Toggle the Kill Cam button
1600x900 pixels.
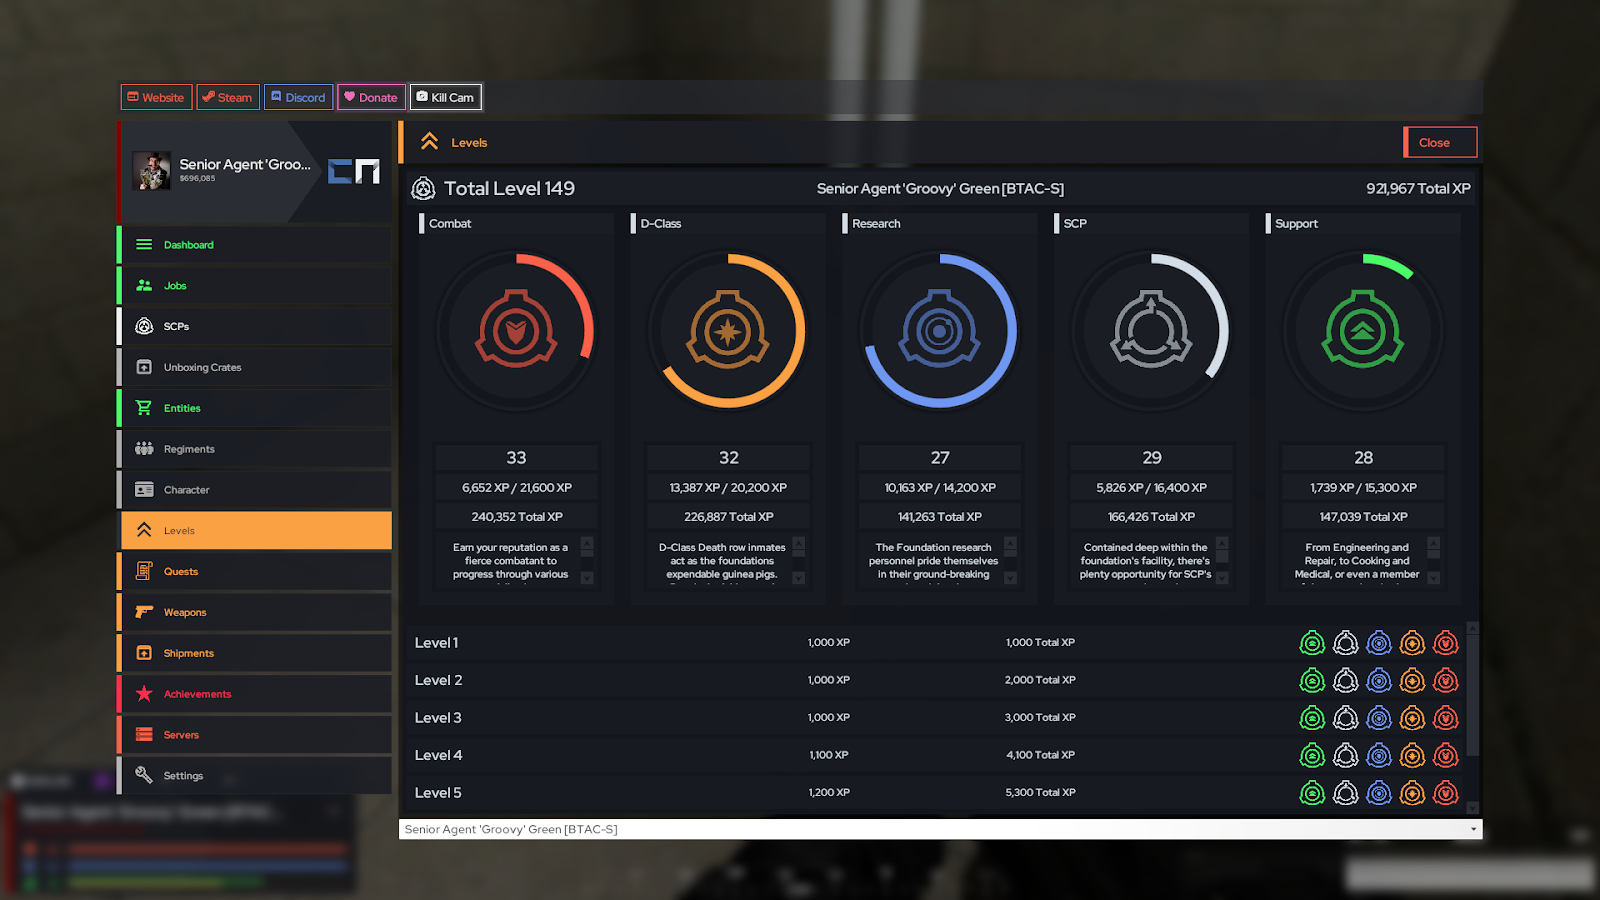[x=446, y=97]
